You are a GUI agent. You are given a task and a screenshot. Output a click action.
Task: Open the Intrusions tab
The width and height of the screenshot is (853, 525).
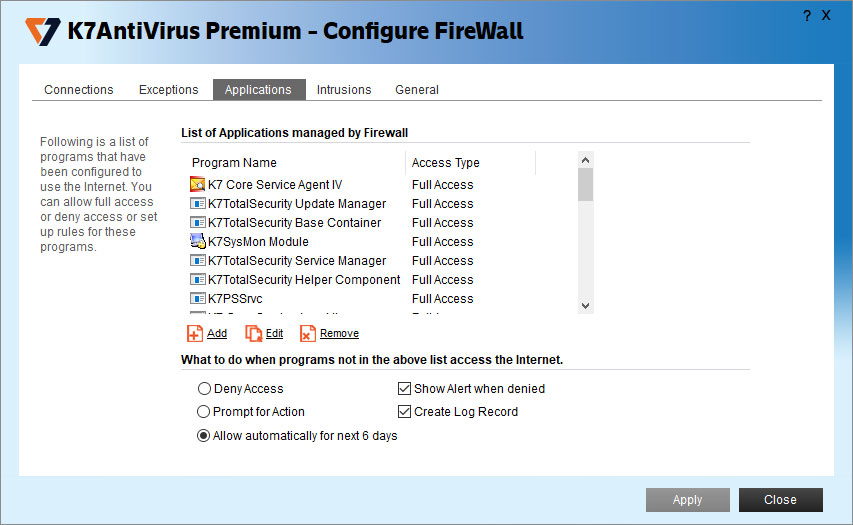coord(344,90)
